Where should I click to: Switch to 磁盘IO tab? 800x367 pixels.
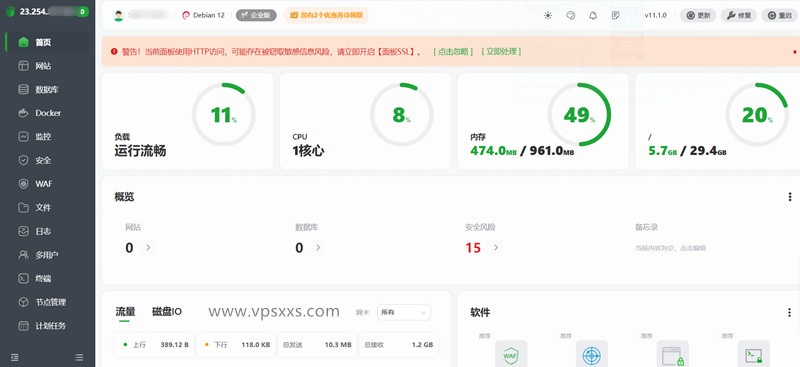[167, 312]
